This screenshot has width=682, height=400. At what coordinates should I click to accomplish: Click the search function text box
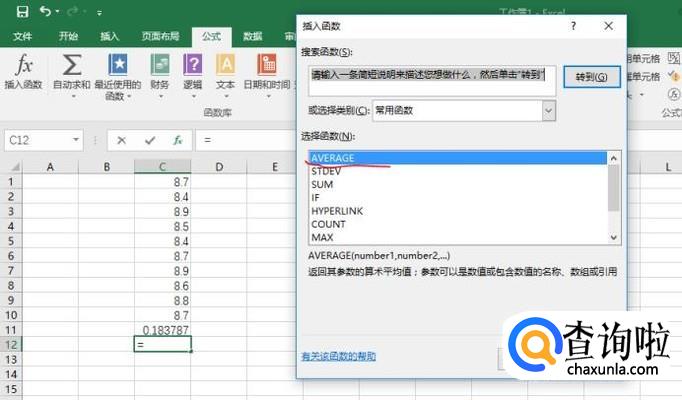432,80
